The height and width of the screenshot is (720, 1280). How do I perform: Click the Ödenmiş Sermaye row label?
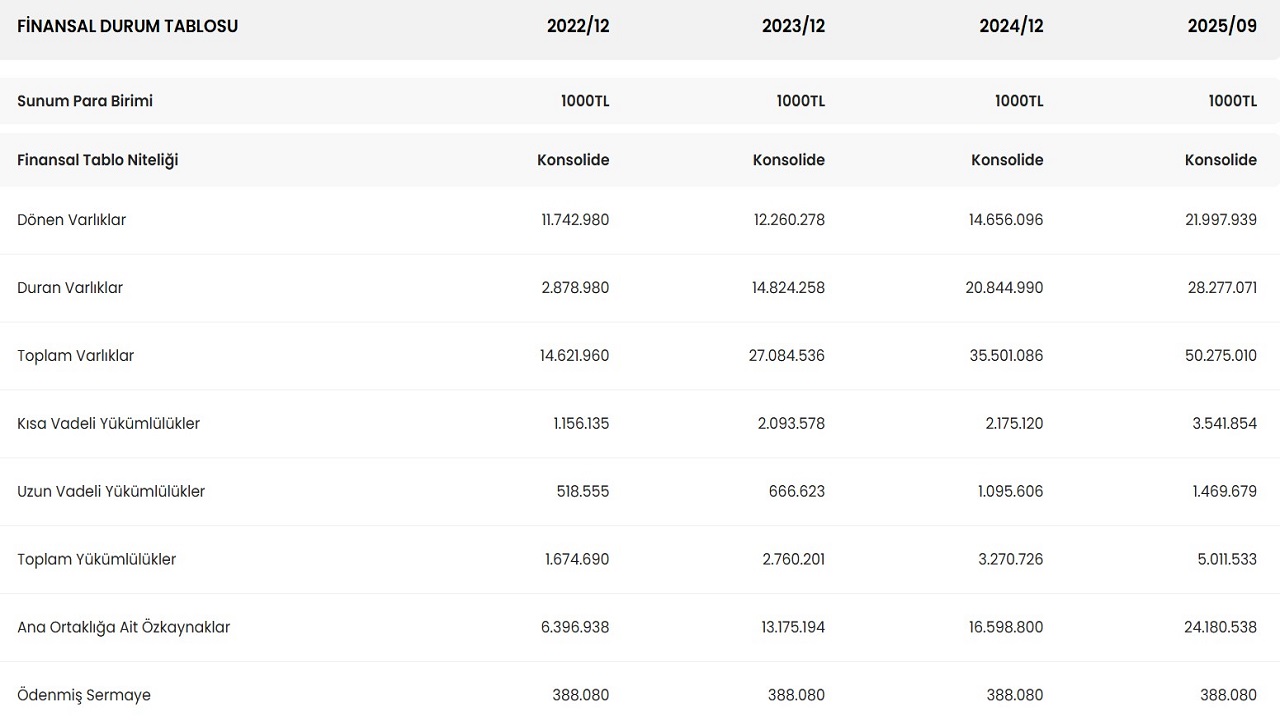(x=84, y=695)
